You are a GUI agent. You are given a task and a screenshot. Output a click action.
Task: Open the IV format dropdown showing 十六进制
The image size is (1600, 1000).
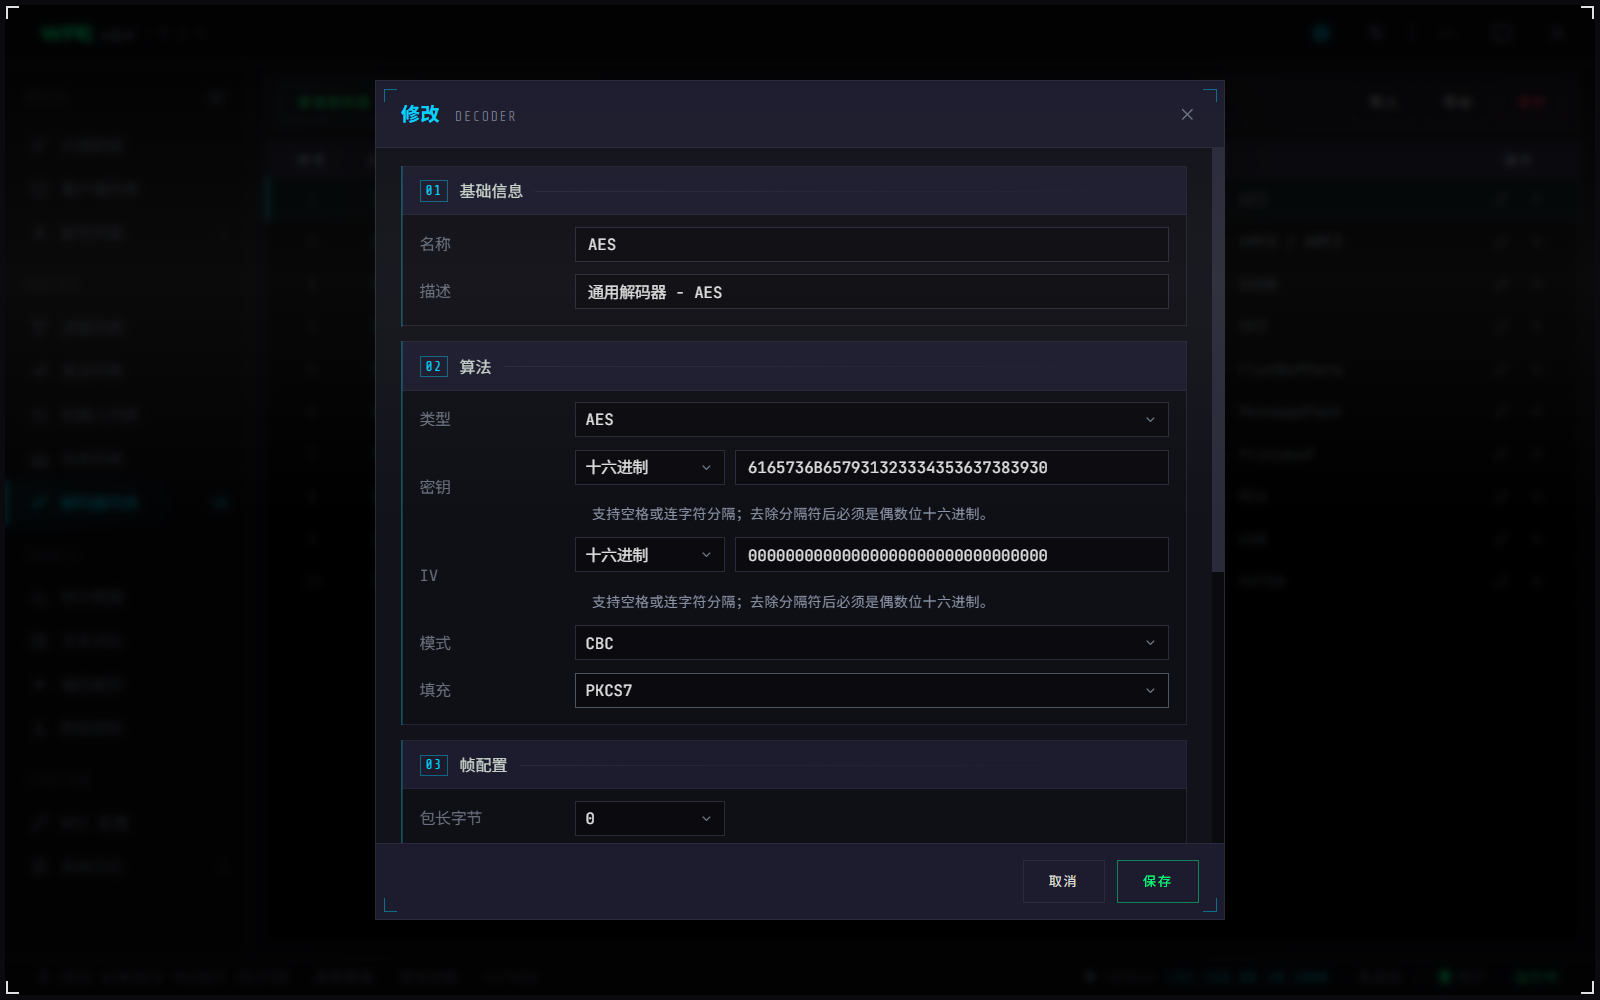click(x=649, y=555)
